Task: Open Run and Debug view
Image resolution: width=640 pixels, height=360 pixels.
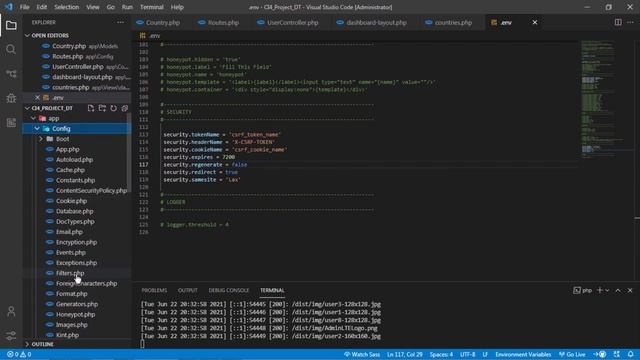Action: click(11, 98)
